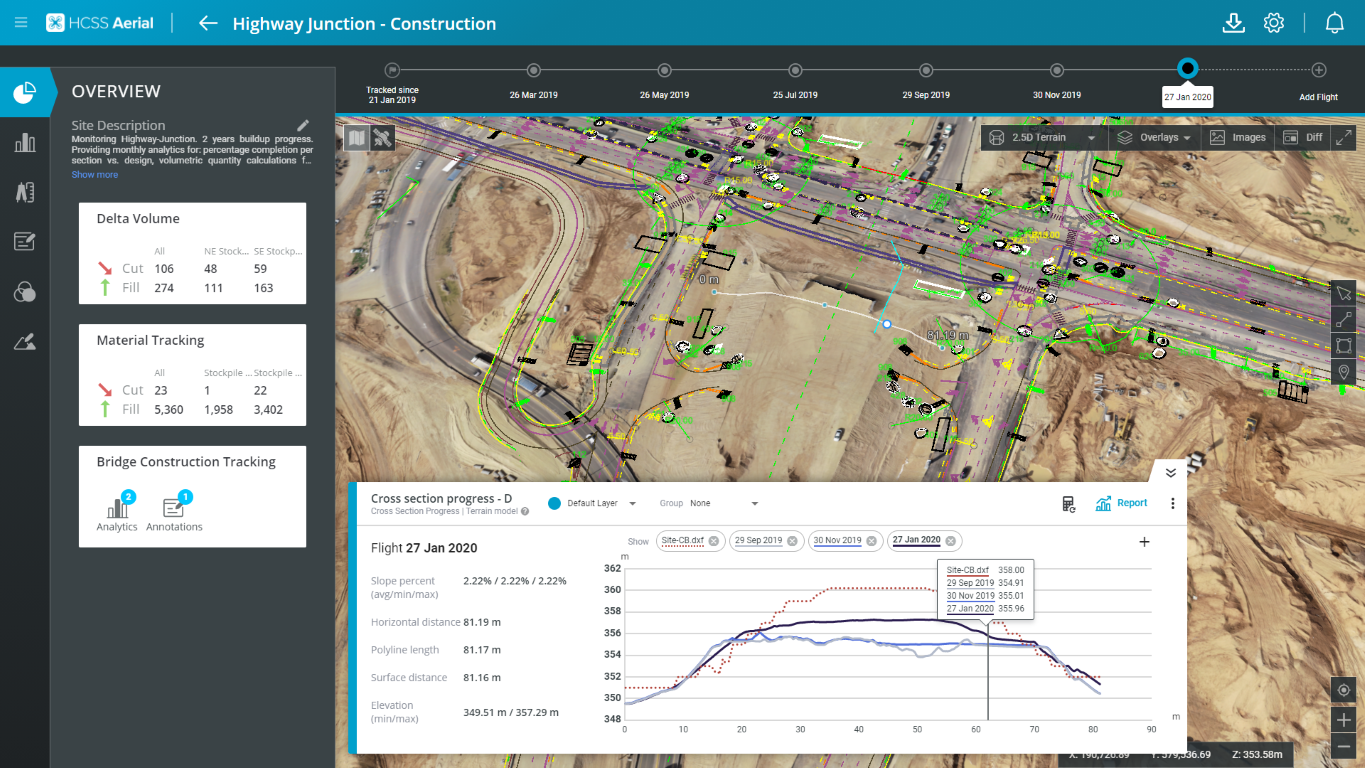Viewport: 1365px width, 768px height.
Task: Open the notifications bell
Action: [x=1334, y=23]
